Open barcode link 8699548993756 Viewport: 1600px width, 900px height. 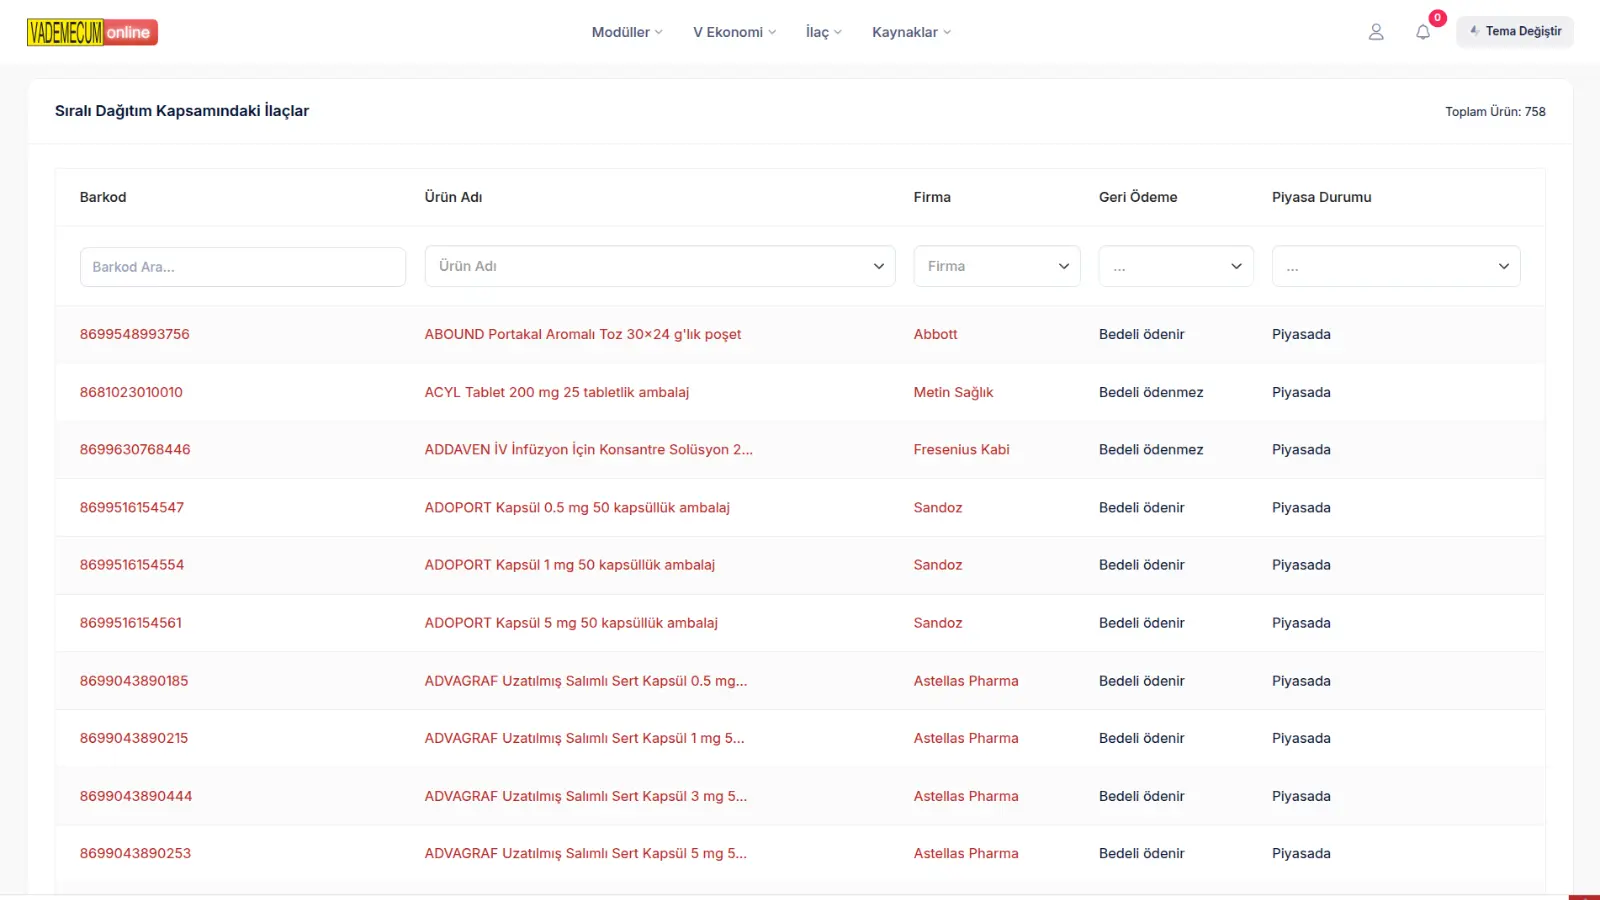[135, 334]
